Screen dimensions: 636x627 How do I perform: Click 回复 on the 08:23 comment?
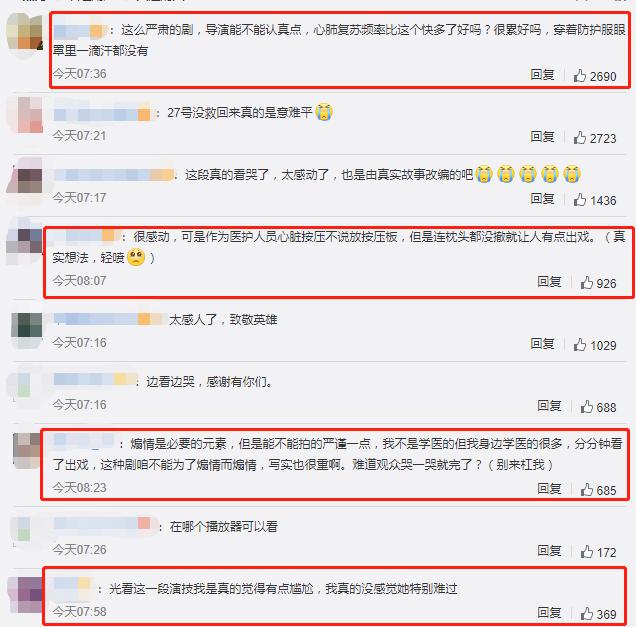(549, 488)
